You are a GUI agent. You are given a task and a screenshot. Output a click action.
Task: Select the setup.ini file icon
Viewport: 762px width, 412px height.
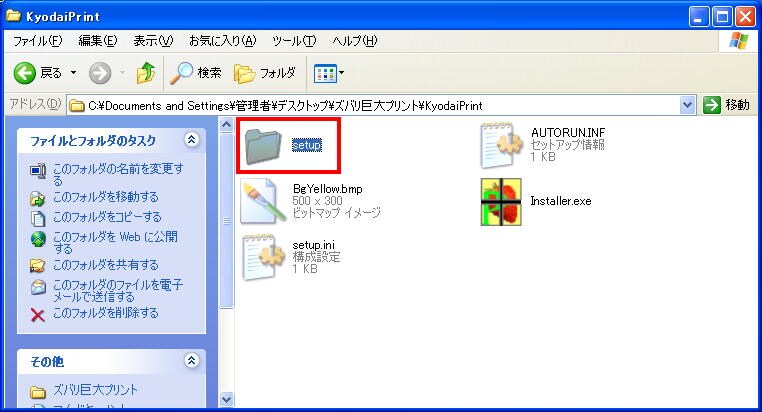coord(263,257)
